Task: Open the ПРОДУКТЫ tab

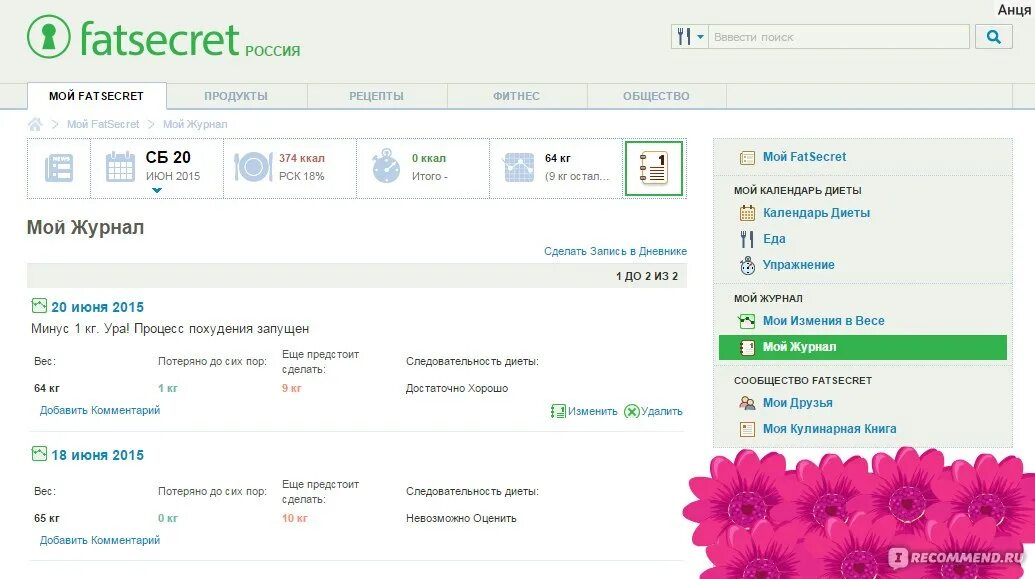Action: (x=236, y=96)
